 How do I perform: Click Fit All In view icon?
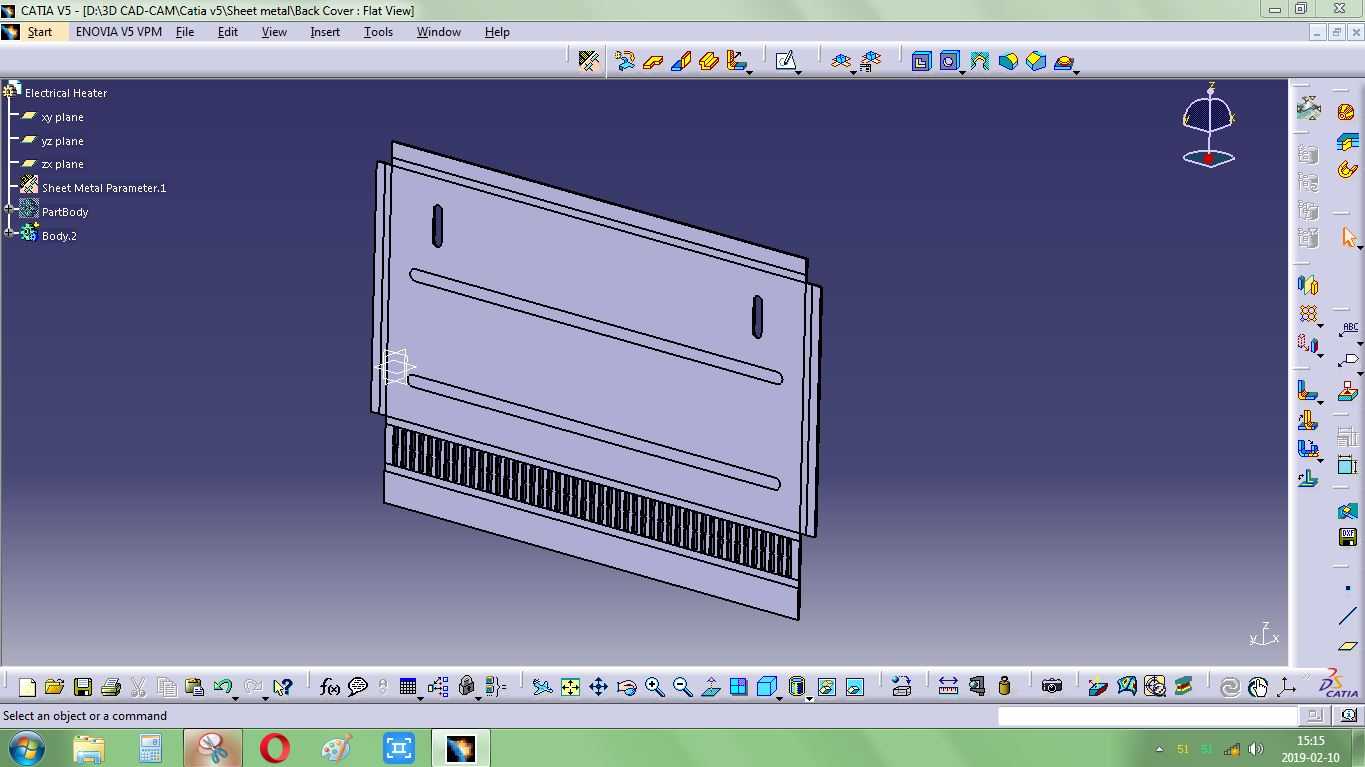[570, 687]
